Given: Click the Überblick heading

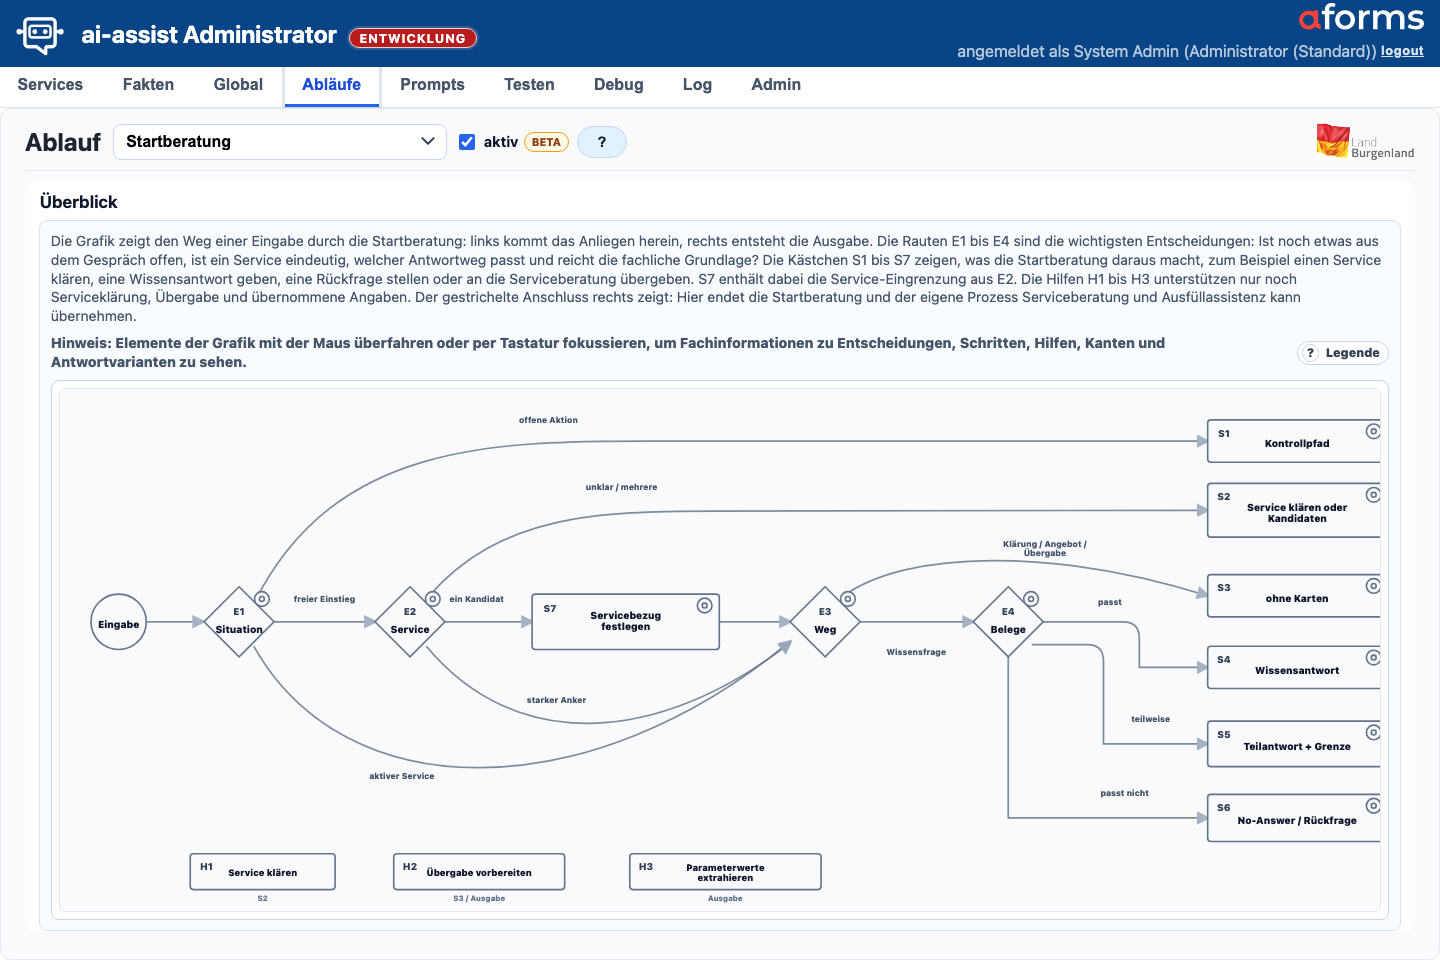Looking at the screenshot, I should click(x=79, y=202).
